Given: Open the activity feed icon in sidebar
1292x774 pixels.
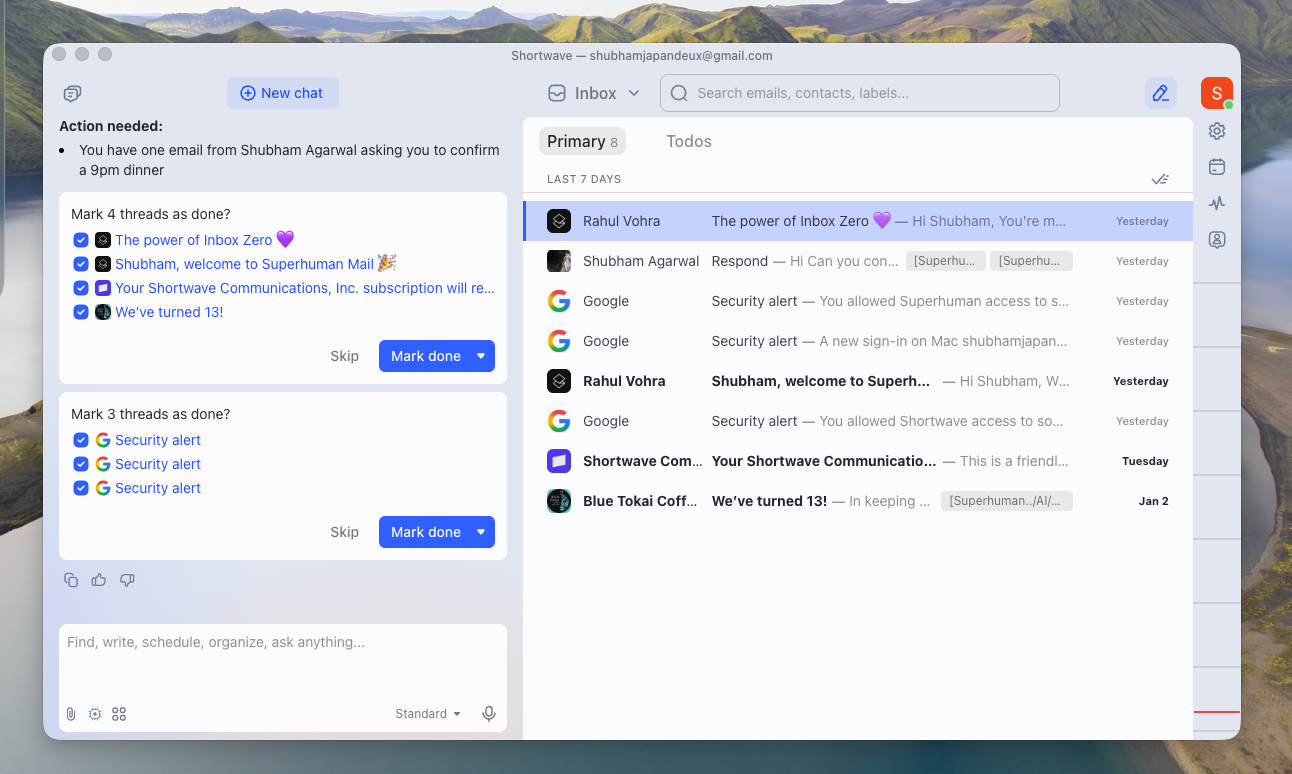Looking at the screenshot, I should pyautogui.click(x=1216, y=203).
